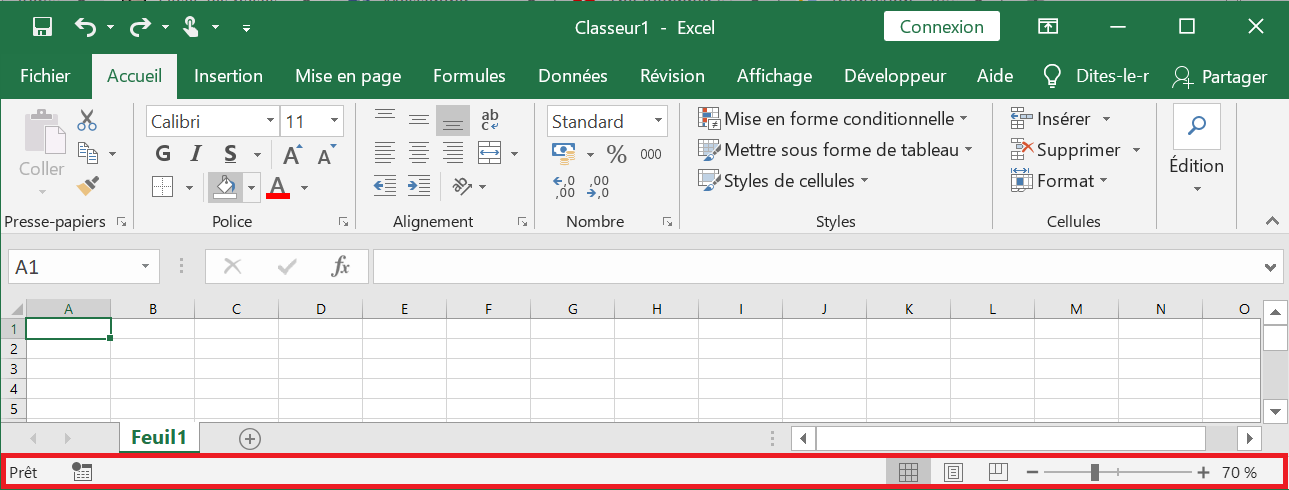Open the font size 11 dropdown
Viewport: 1289px width, 490px height.
(x=334, y=122)
